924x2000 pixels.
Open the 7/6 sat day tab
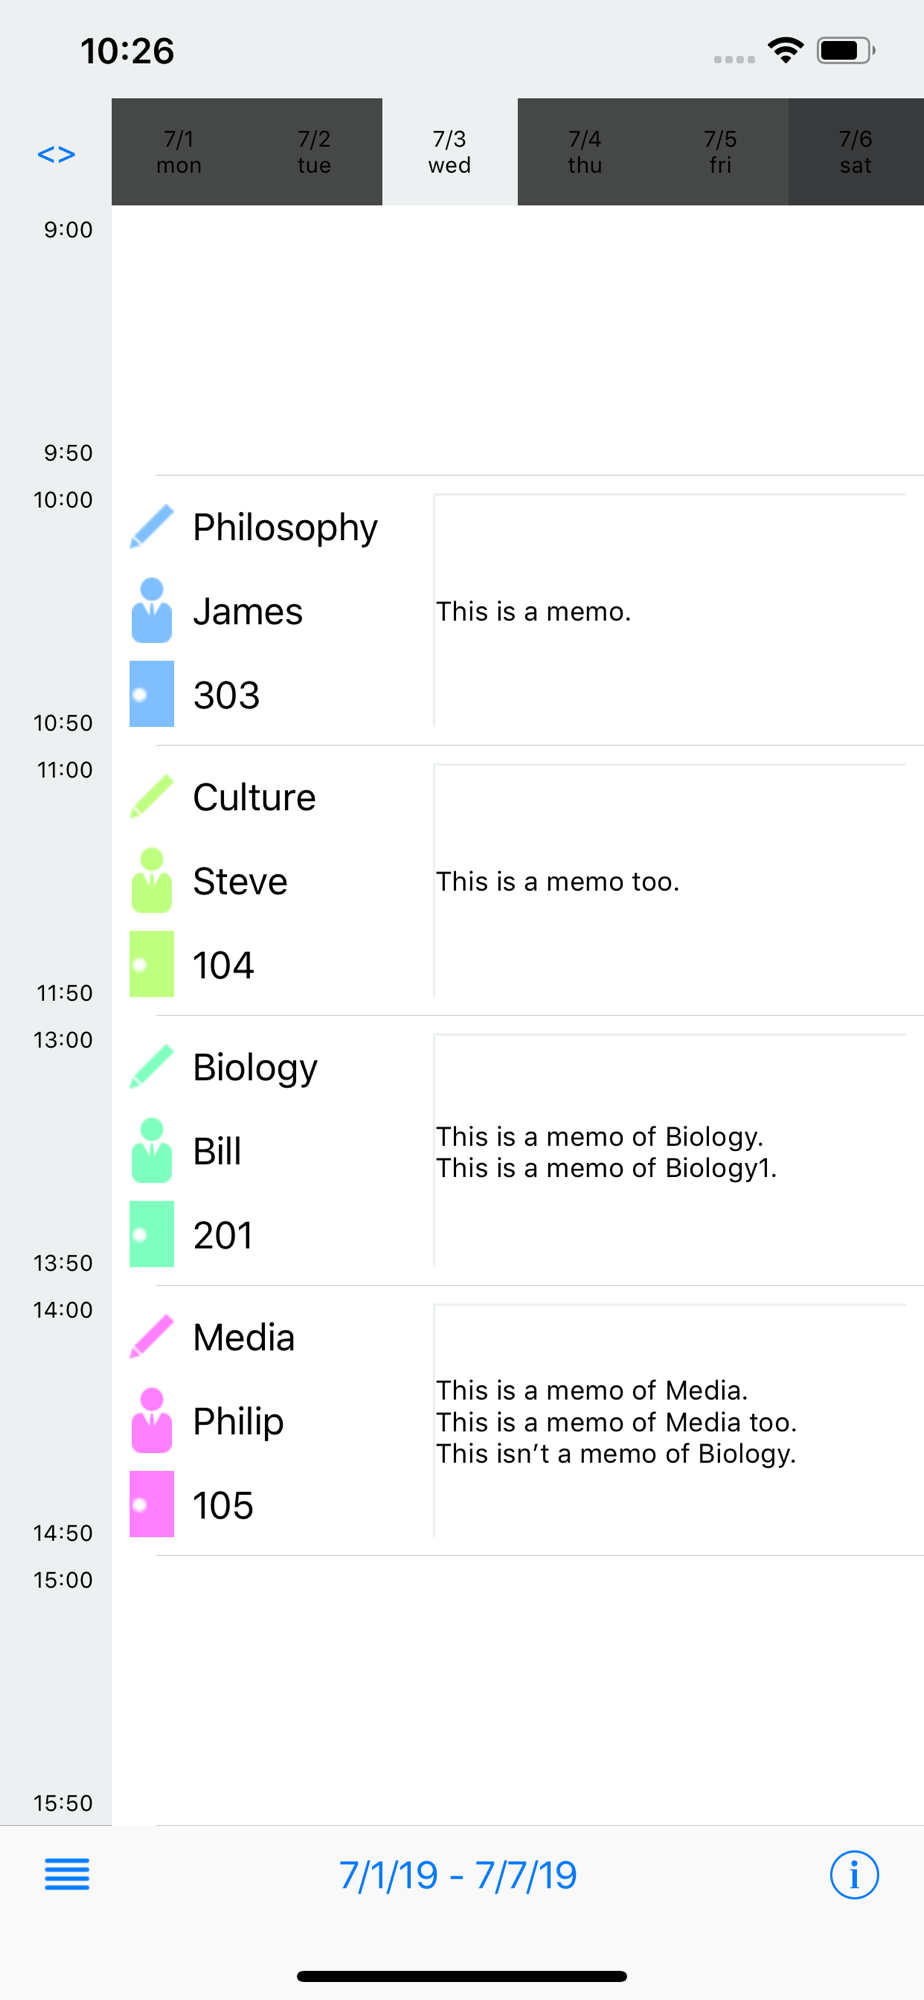[x=856, y=152]
